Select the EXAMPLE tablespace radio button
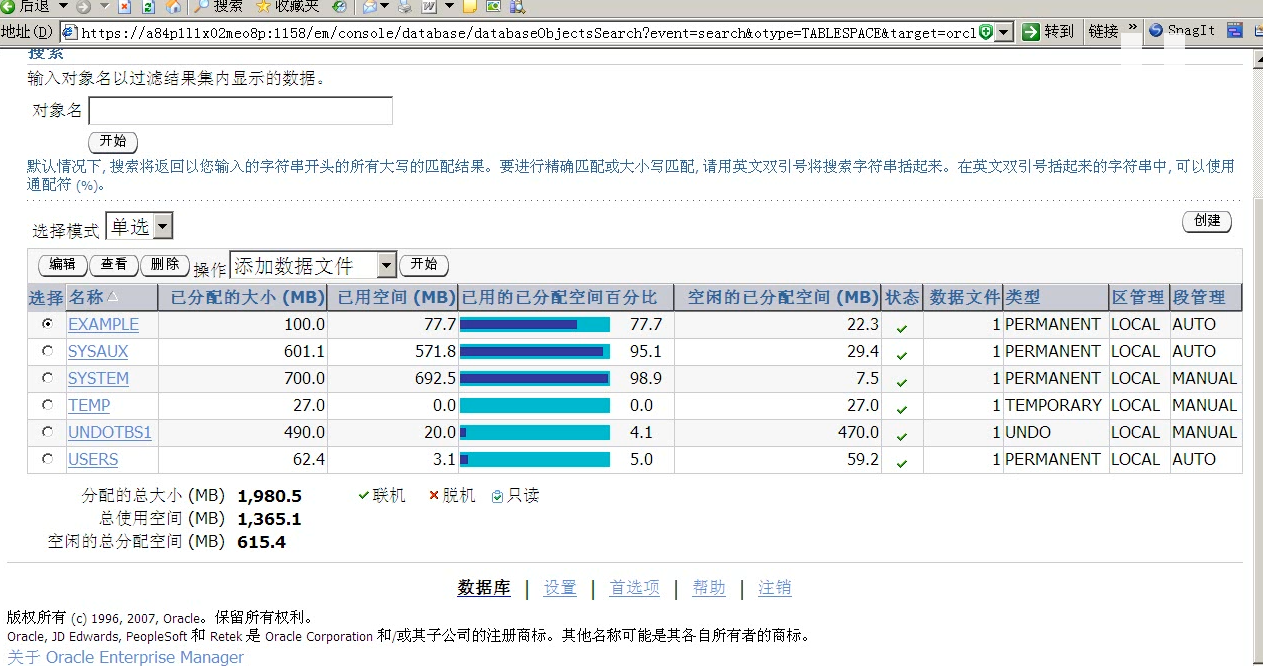This screenshot has height=666, width=1263. tap(47, 324)
